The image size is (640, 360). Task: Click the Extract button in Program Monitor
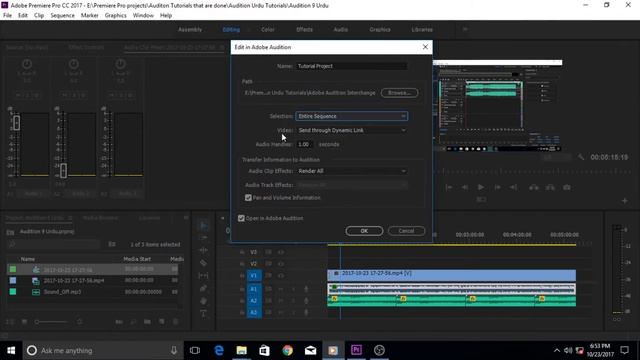click(550, 187)
